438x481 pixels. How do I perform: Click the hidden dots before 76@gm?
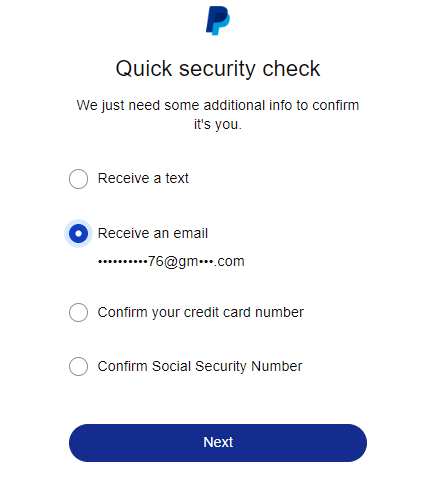pos(123,262)
